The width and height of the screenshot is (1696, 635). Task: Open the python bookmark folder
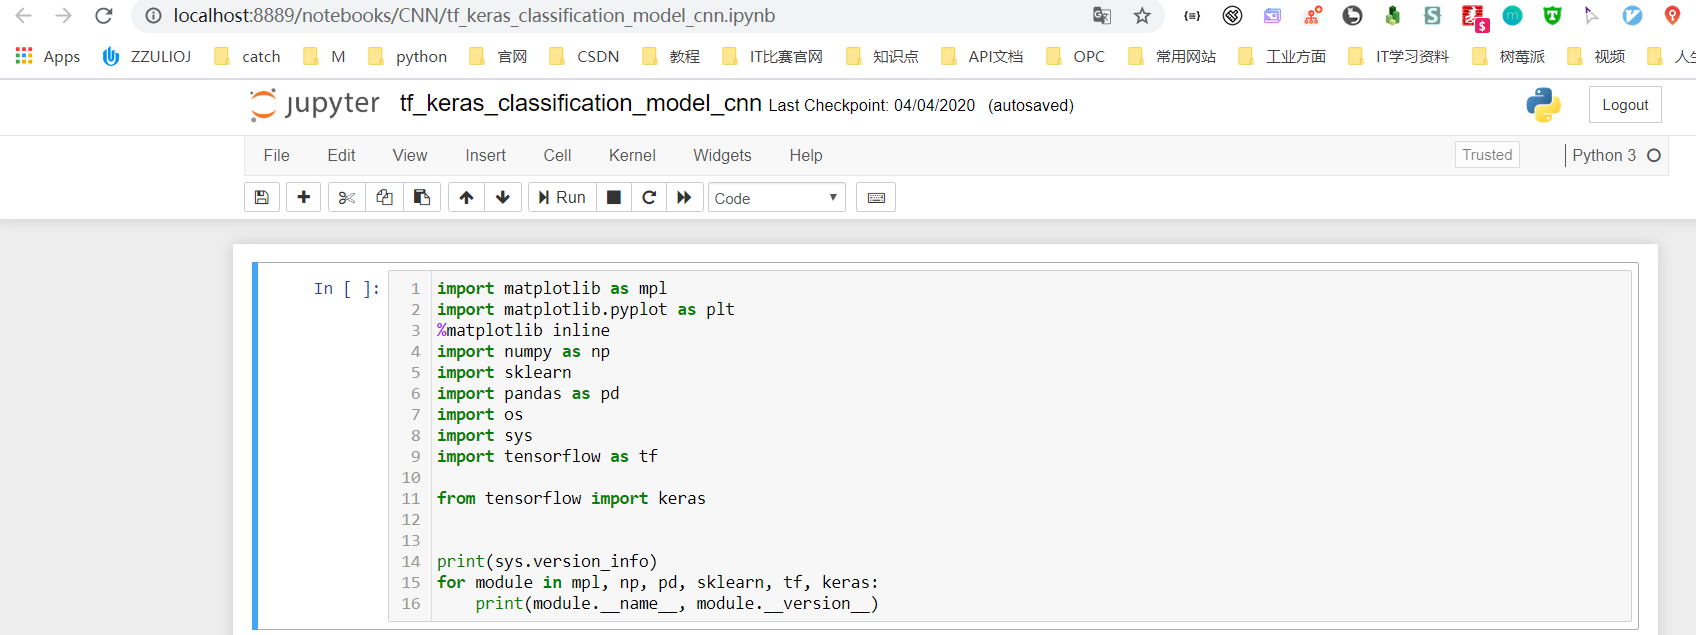coord(407,56)
